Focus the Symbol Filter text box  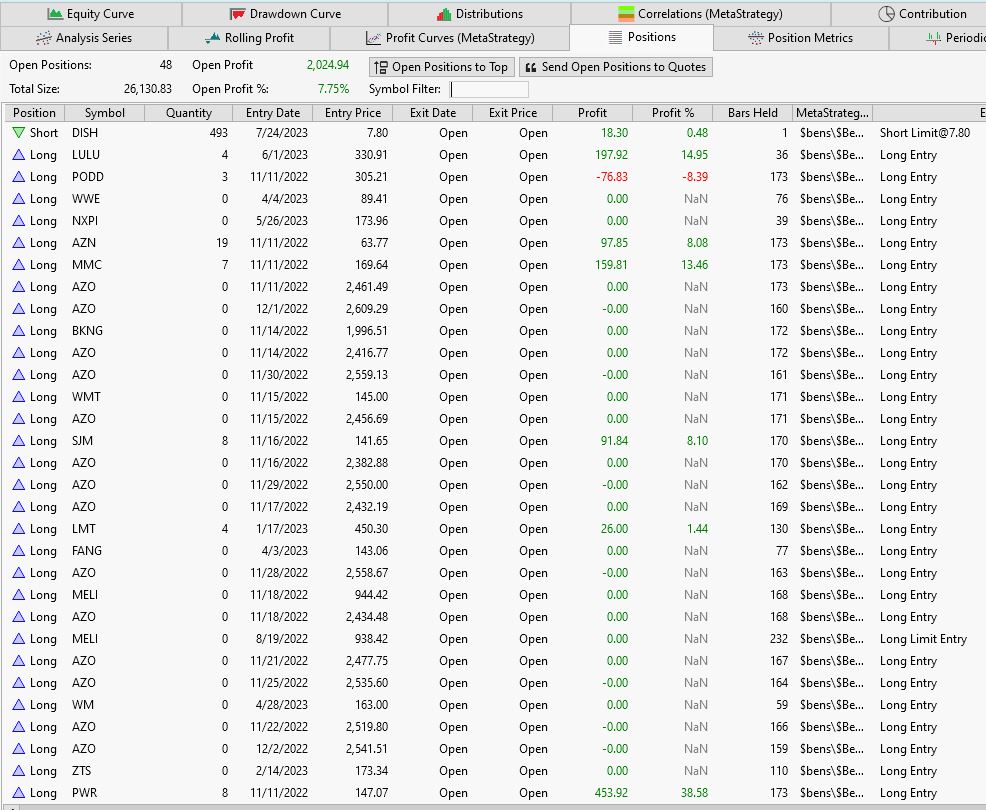coord(489,89)
